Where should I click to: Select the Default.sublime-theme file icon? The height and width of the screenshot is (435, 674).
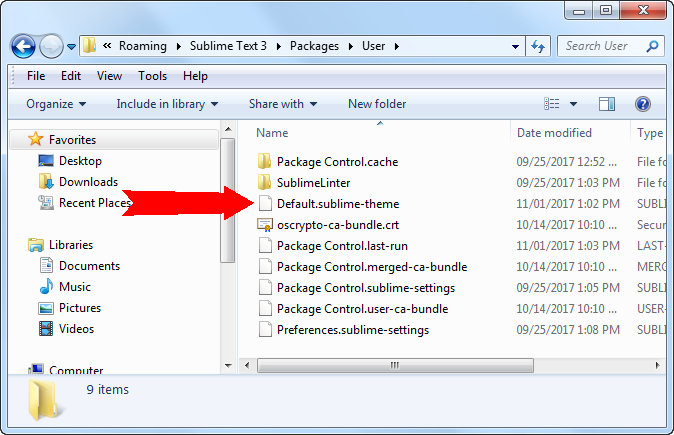pos(265,203)
